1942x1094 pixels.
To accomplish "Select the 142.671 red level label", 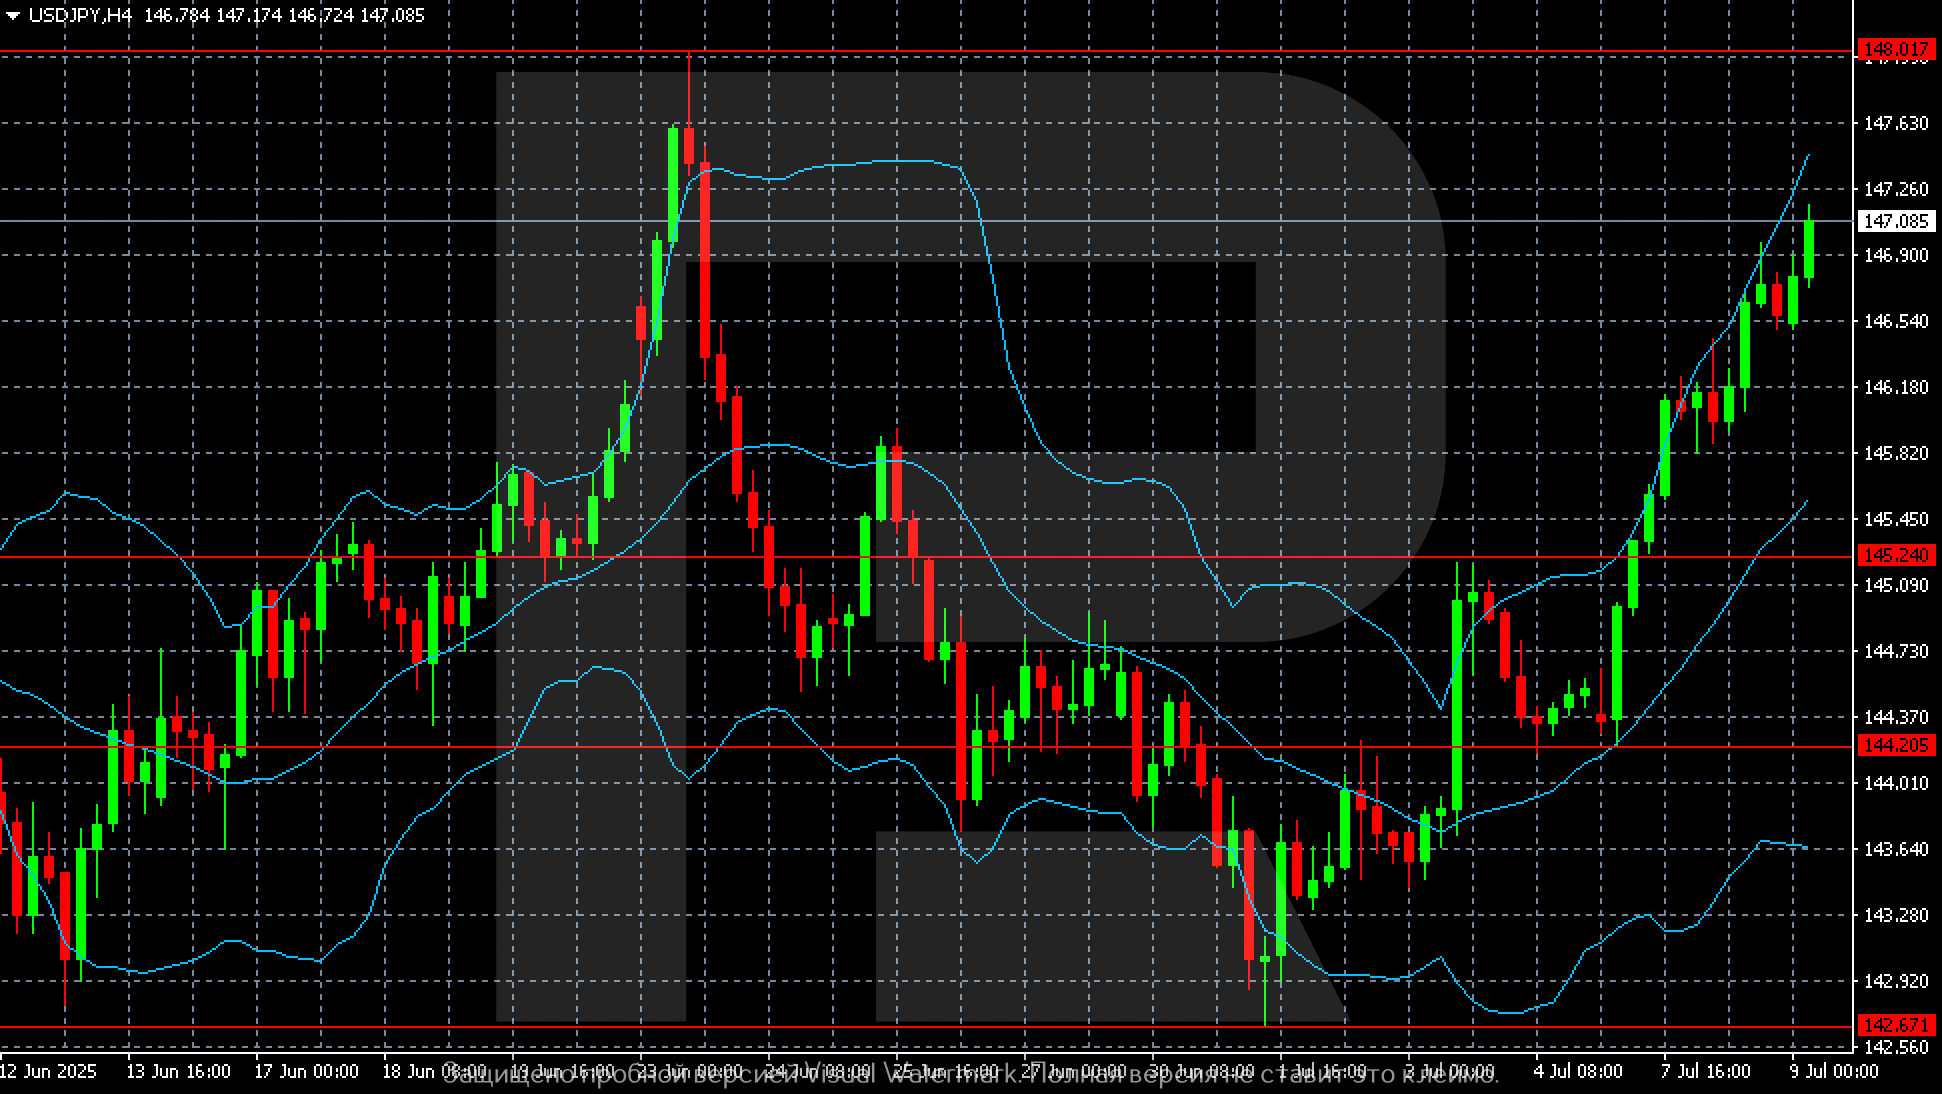I will 1894,1025.
